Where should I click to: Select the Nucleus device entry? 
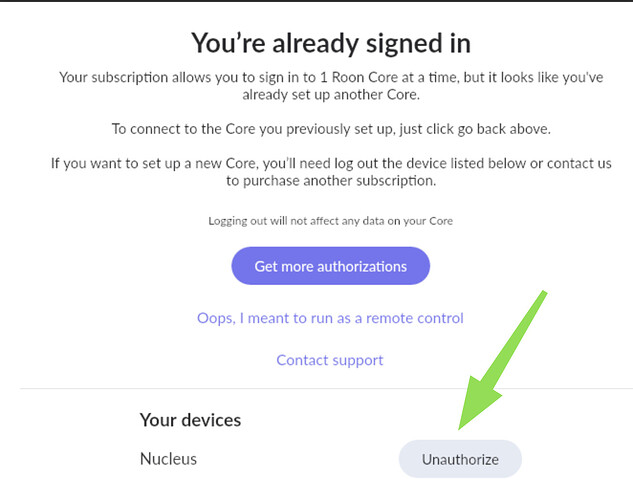168,459
